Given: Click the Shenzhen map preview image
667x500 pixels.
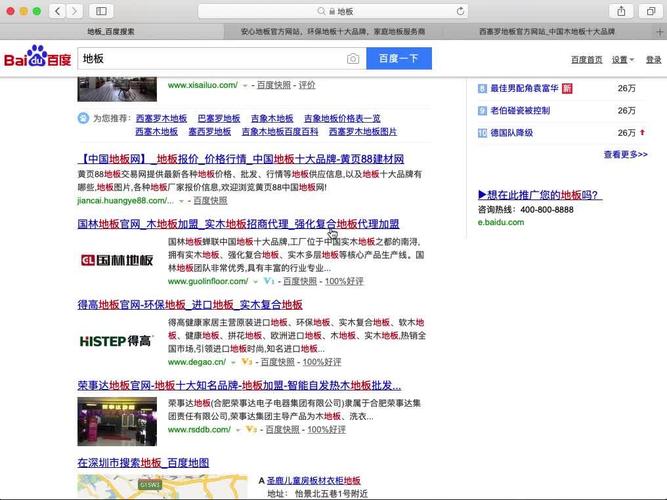Looking at the screenshot, I should 162,487.
